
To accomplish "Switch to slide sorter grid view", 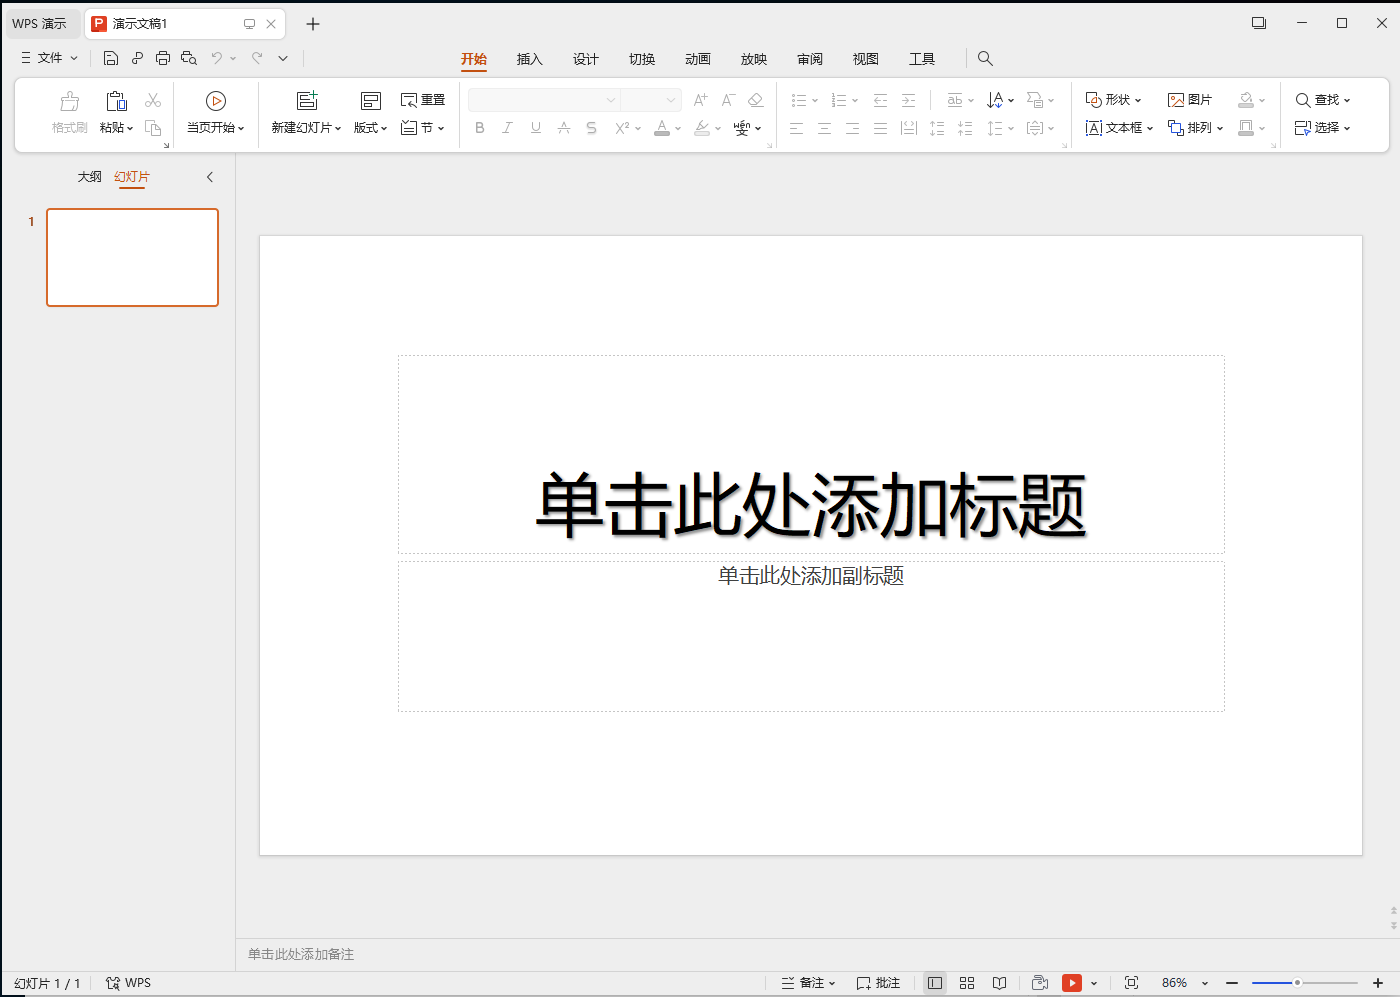I will click(x=967, y=983).
